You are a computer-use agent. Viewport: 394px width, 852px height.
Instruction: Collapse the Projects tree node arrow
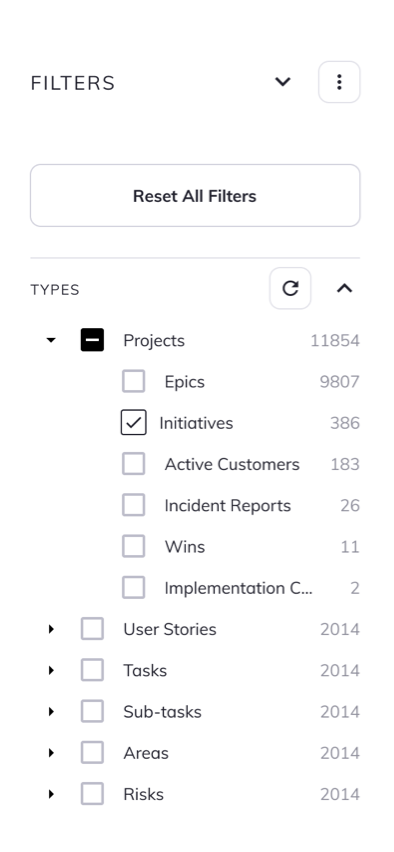51,340
